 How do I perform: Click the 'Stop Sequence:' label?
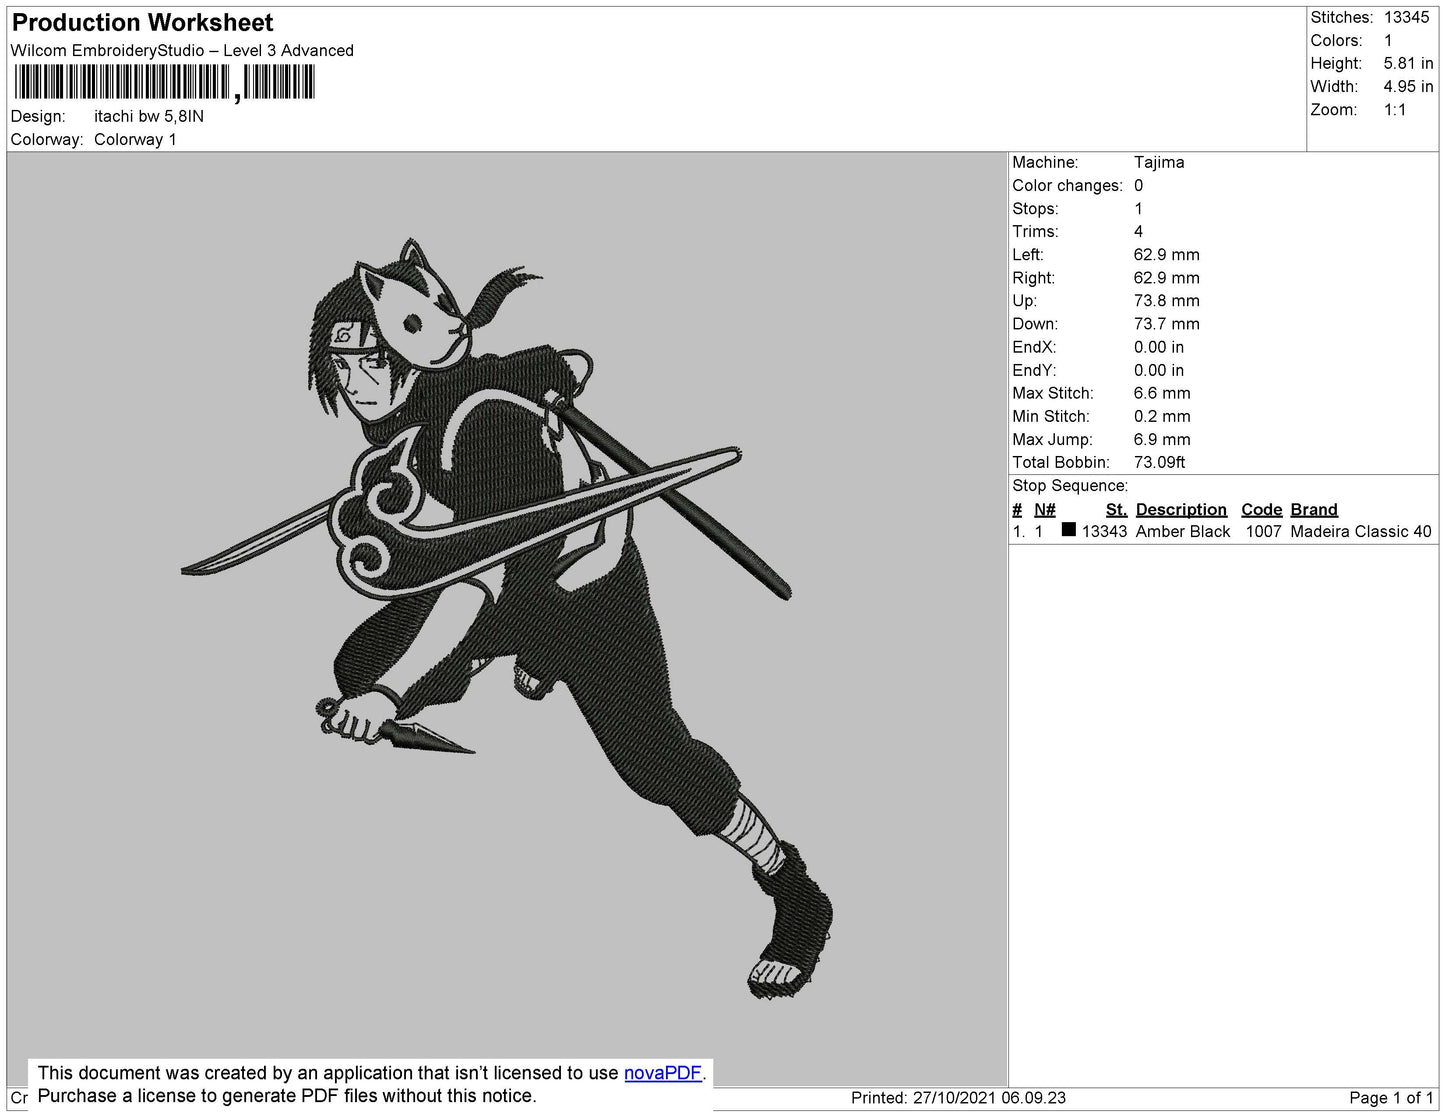pyautogui.click(x=1070, y=485)
